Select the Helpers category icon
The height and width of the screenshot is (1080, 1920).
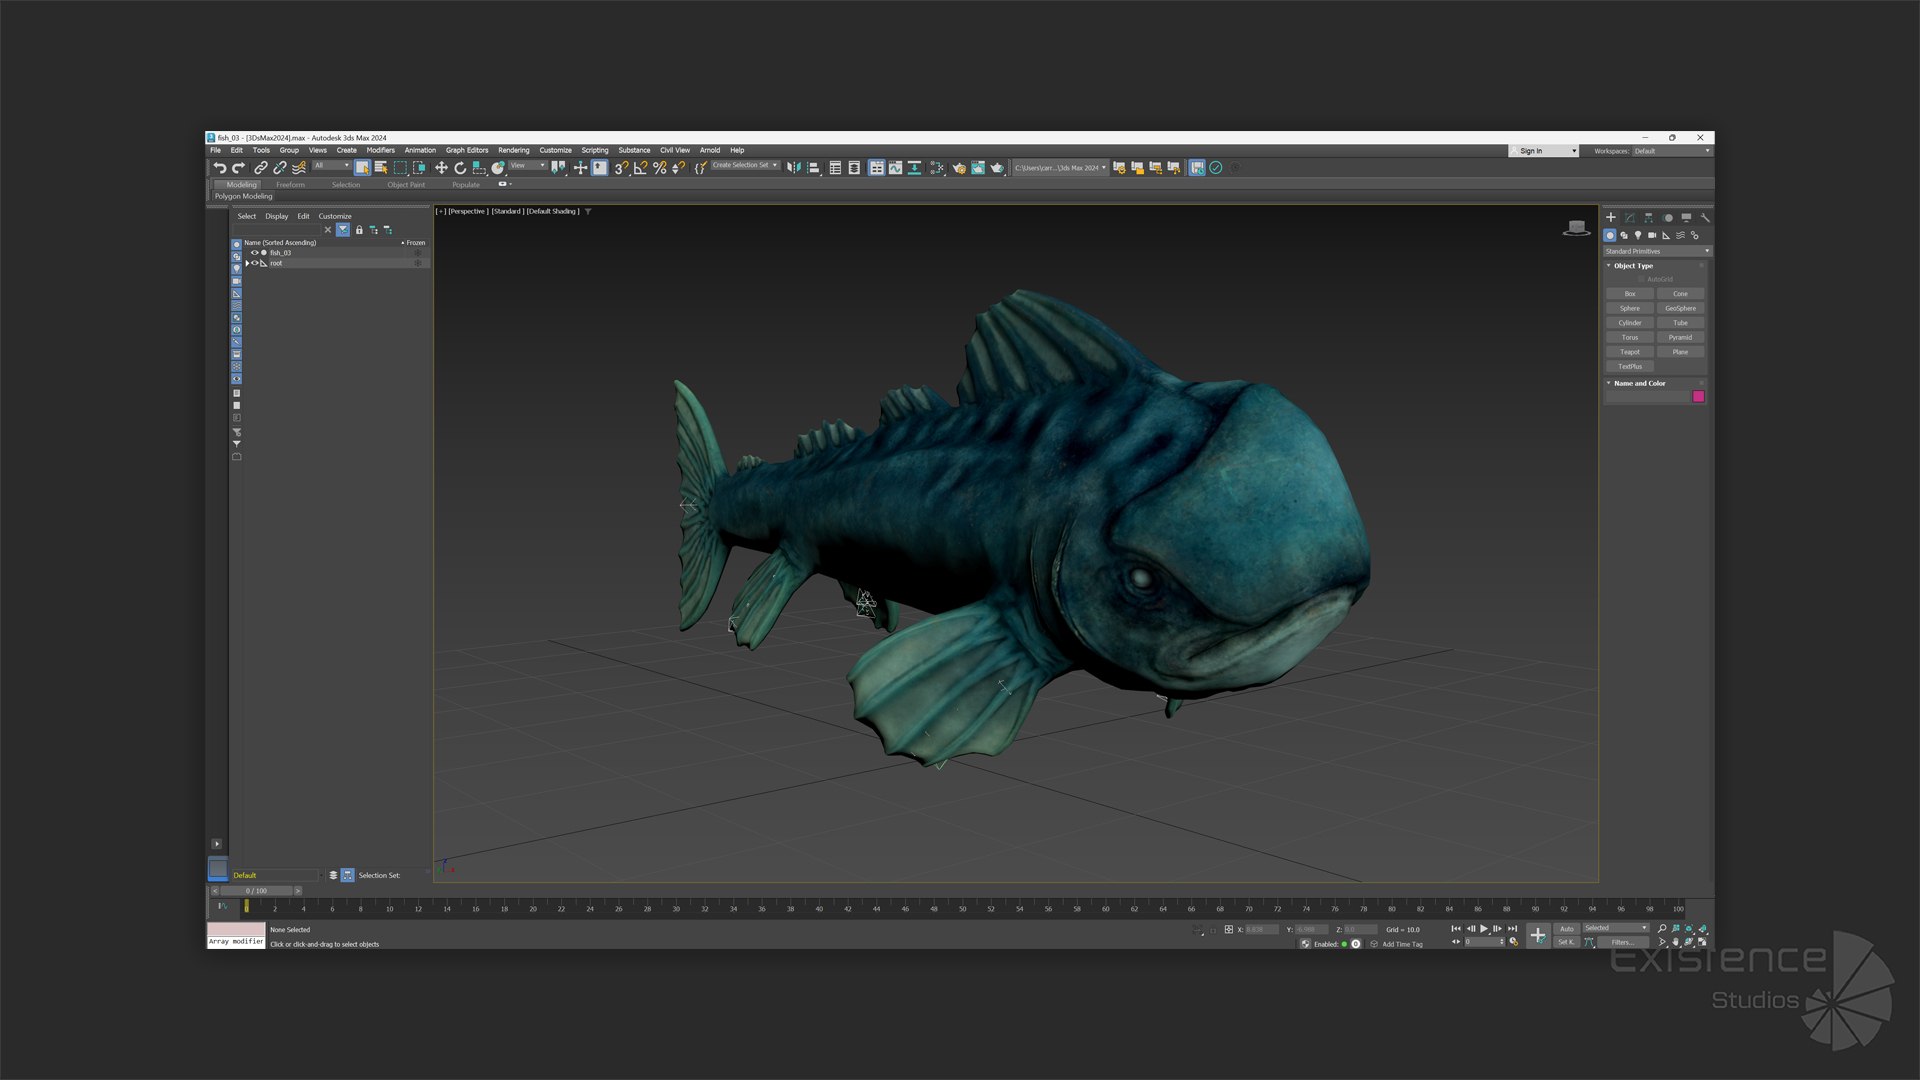pyautogui.click(x=1666, y=235)
